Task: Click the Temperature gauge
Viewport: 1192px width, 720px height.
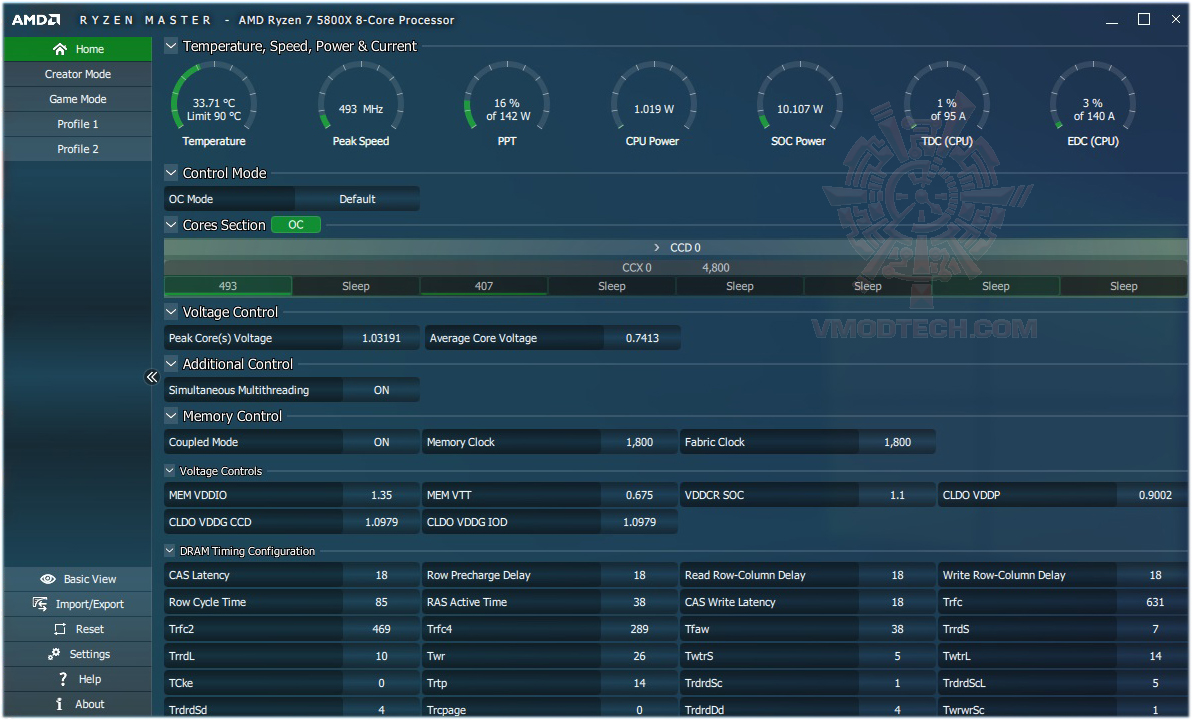Action: point(214,103)
